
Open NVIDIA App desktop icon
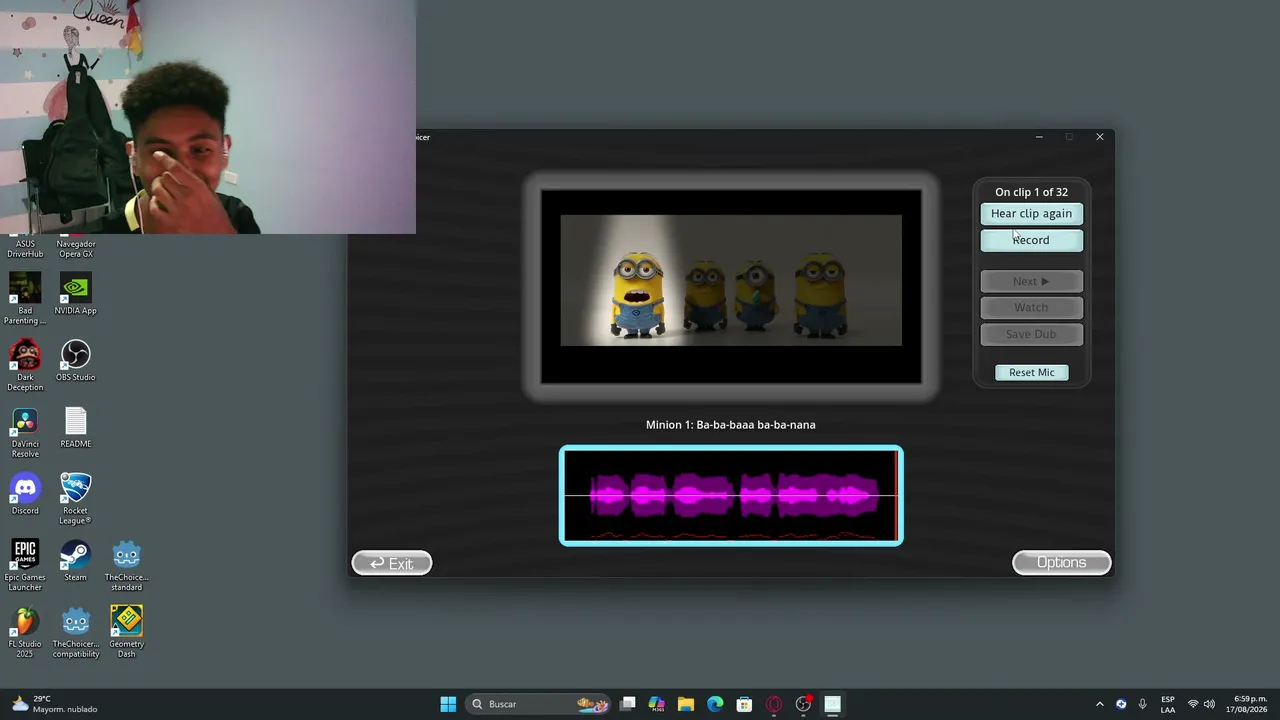click(x=76, y=294)
